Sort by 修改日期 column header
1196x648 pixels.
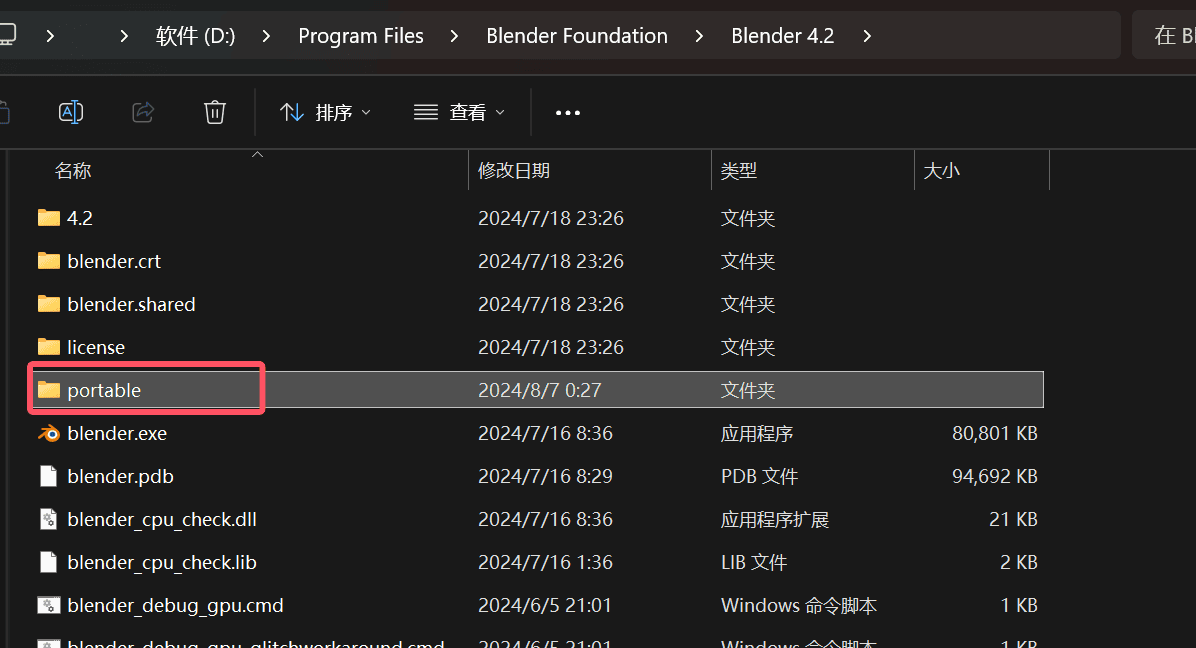(x=514, y=171)
